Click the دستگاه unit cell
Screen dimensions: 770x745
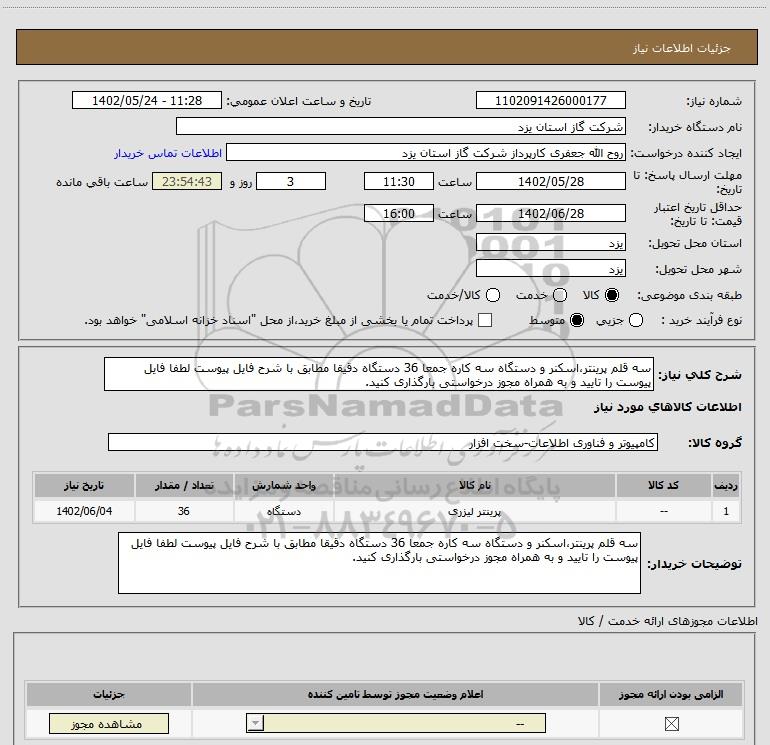pyautogui.click(x=283, y=511)
